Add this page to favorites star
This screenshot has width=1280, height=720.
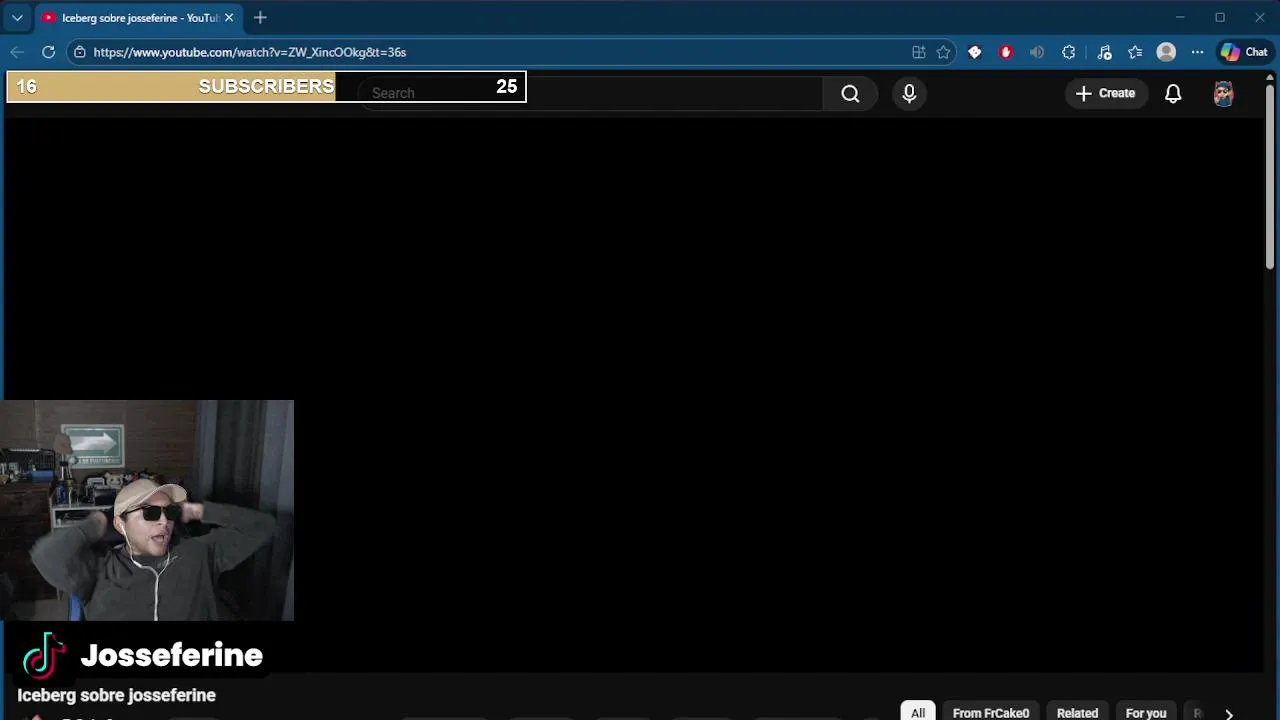(x=943, y=52)
